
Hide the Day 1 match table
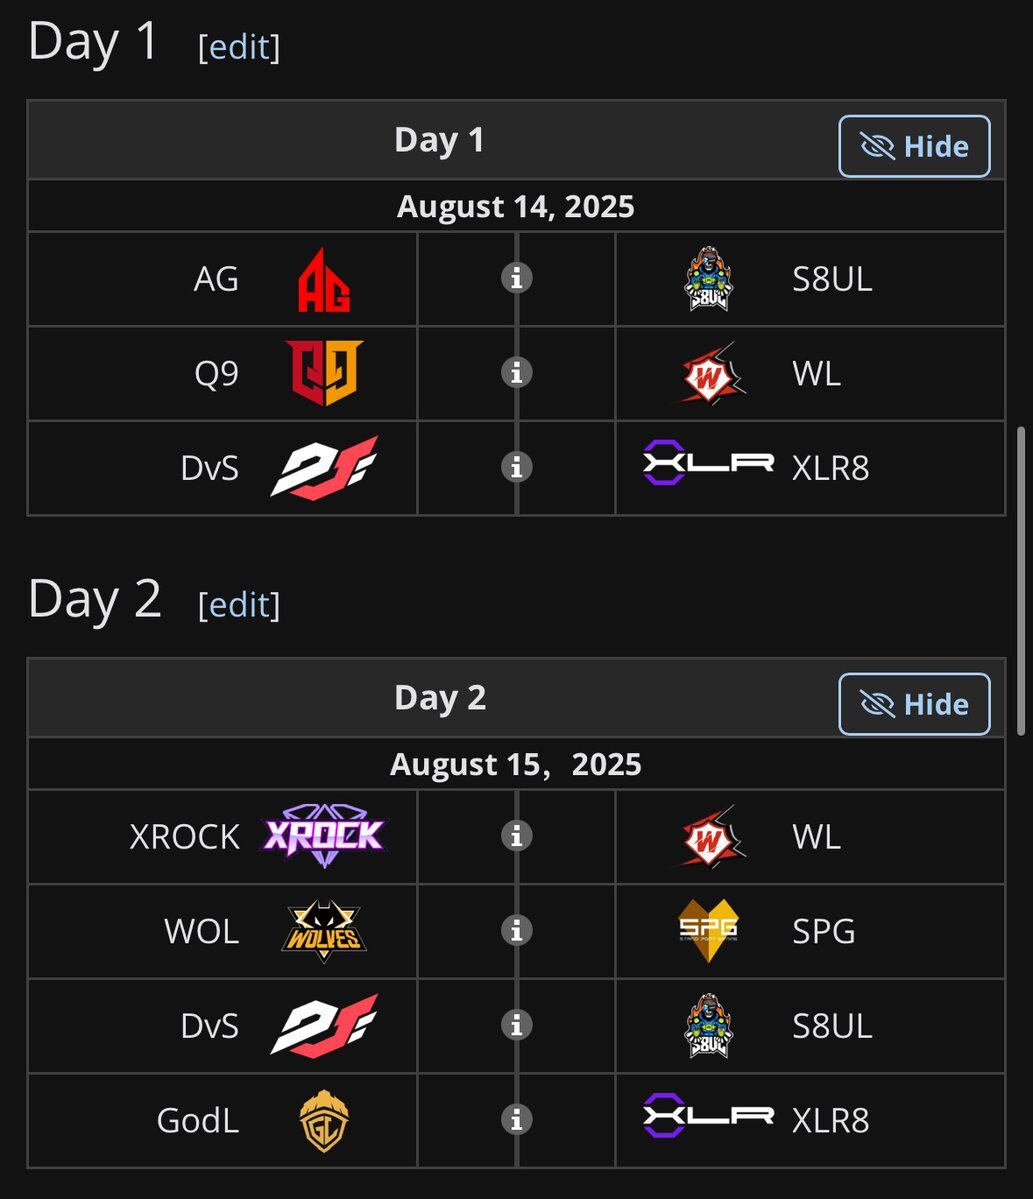click(914, 146)
